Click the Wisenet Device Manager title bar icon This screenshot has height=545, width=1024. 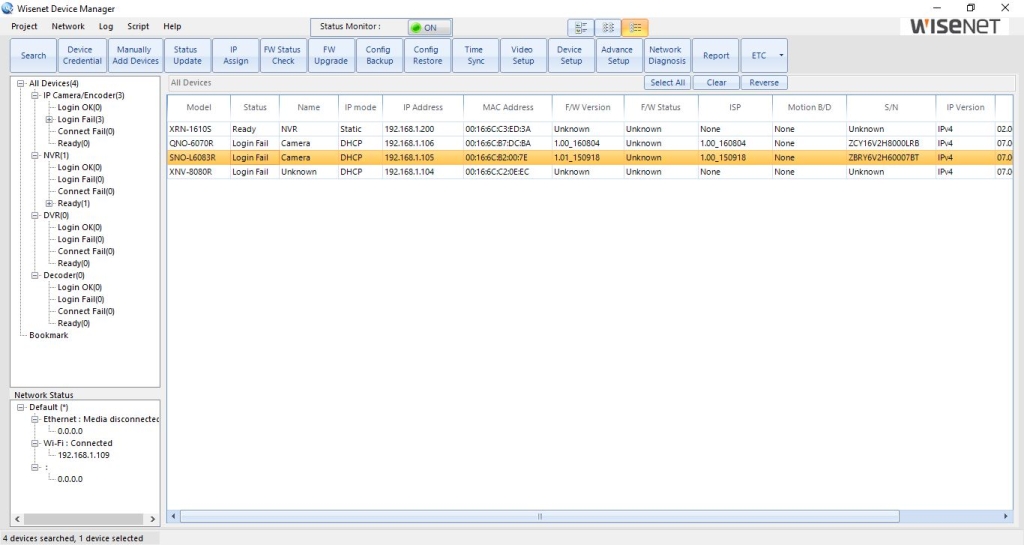click(x=9, y=8)
